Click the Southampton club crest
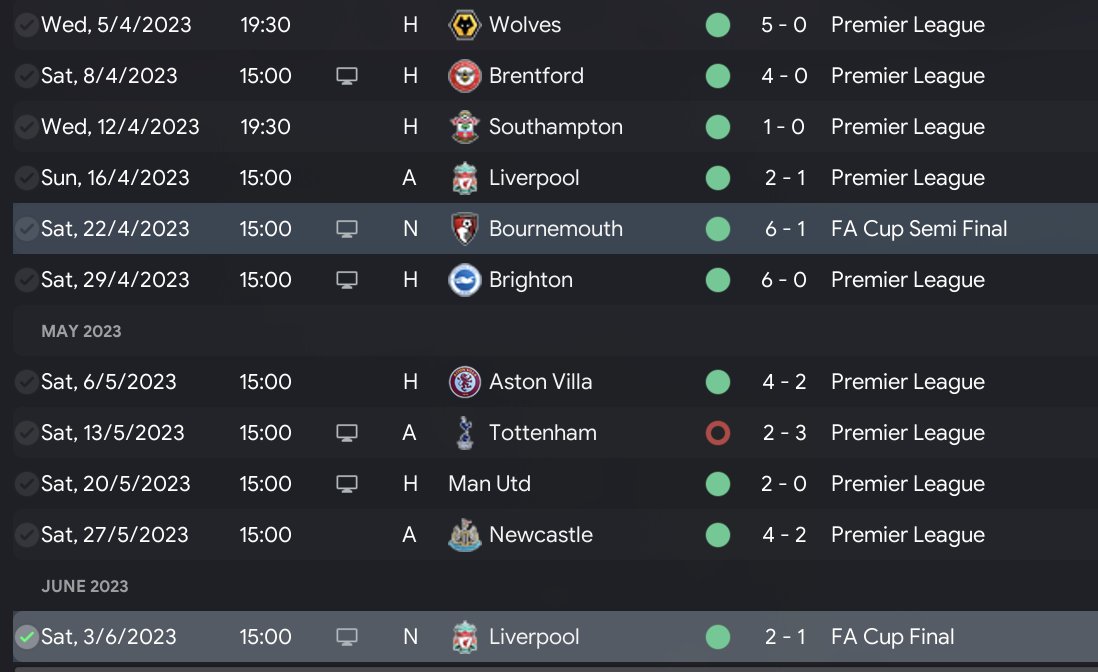The height and width of the screenshot is (672, 1098). coord(465,127)
